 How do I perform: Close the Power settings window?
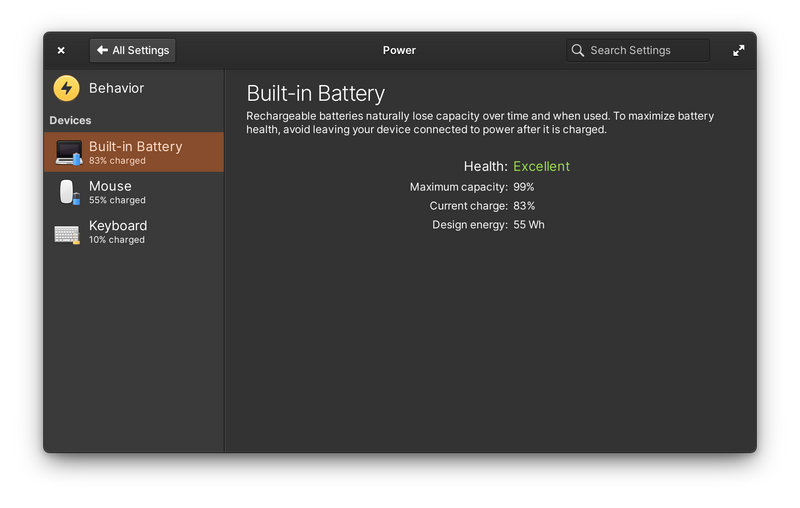pyautogui.click(x=61, y=50)
